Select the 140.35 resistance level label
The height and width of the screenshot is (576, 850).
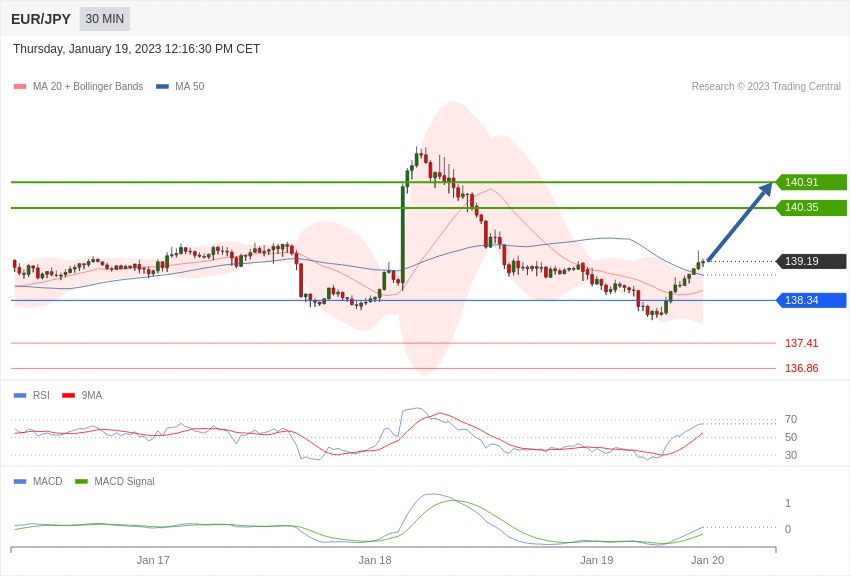[x=812, y=208]
